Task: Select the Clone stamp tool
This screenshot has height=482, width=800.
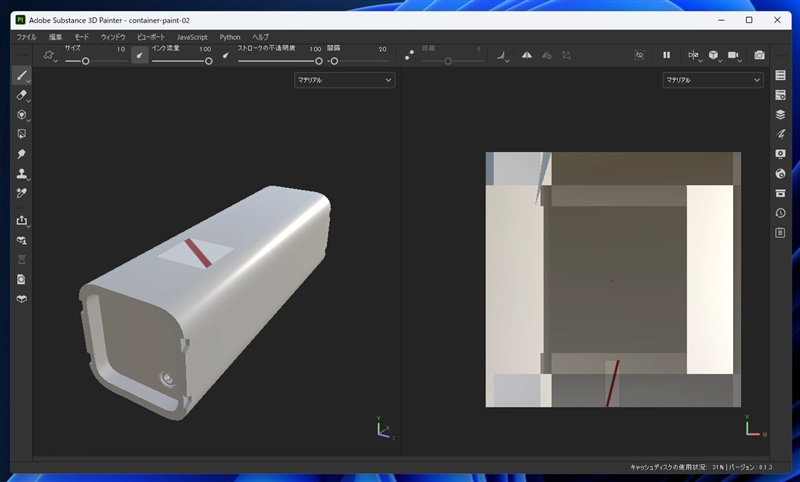Action: pyautogui.click(x=21, y=173)
